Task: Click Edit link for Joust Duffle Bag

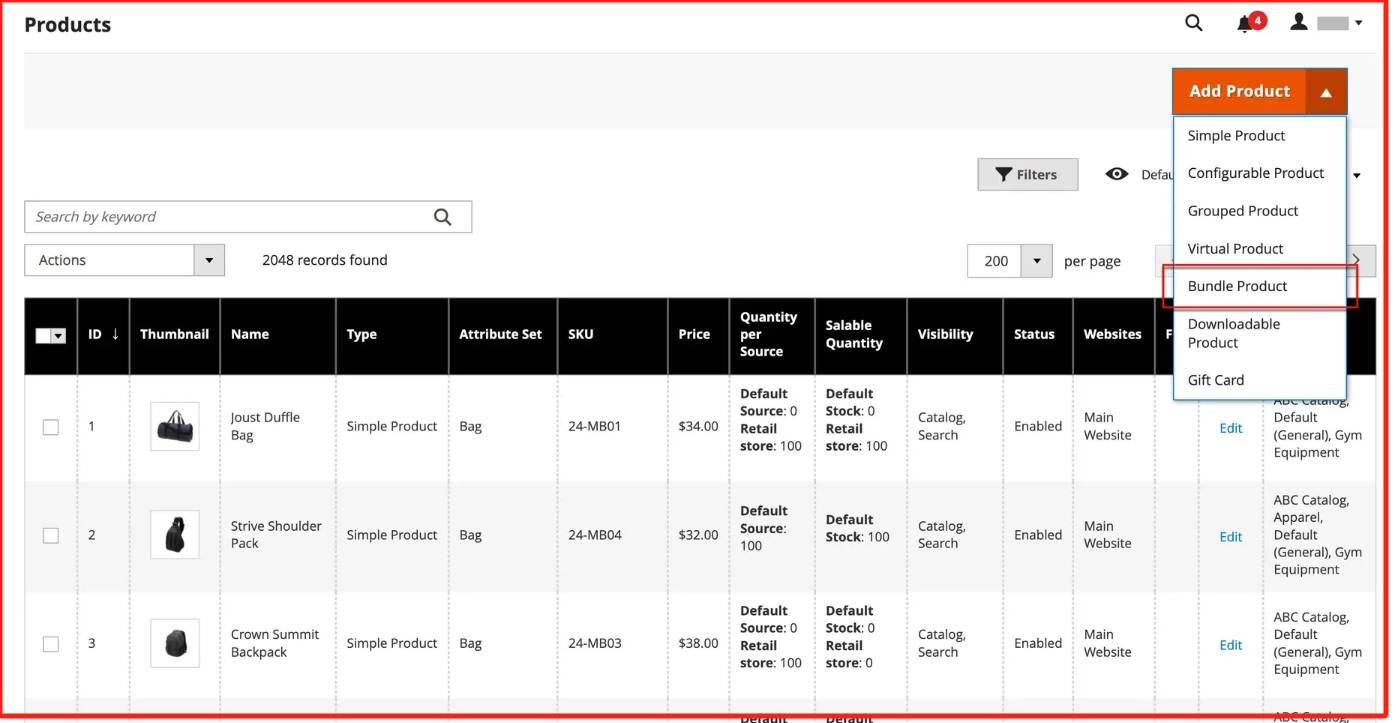Action: click(1230, 428)
